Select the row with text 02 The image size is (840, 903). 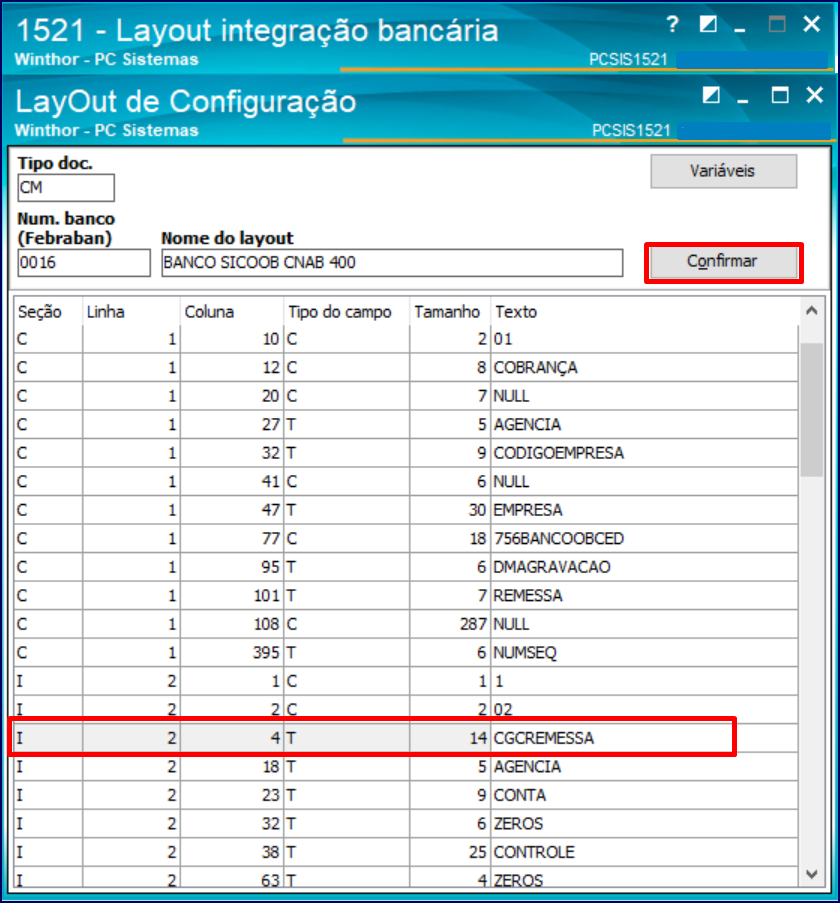click(x=406, y=710)
